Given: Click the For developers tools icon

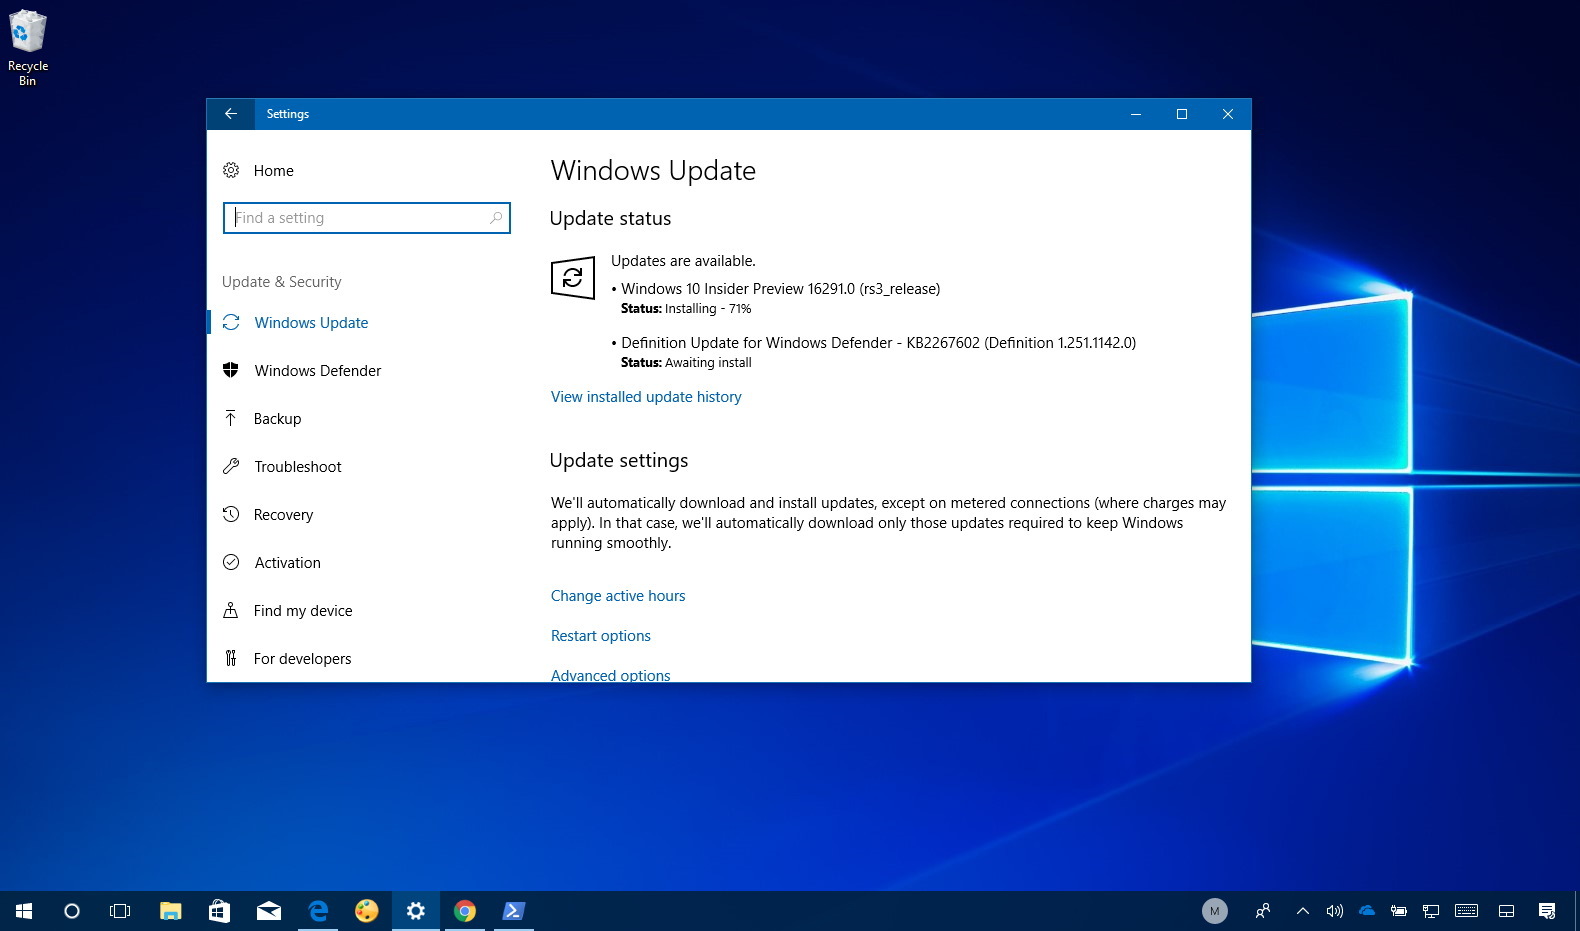Looking at the screenshot, I should coord(231,658).
